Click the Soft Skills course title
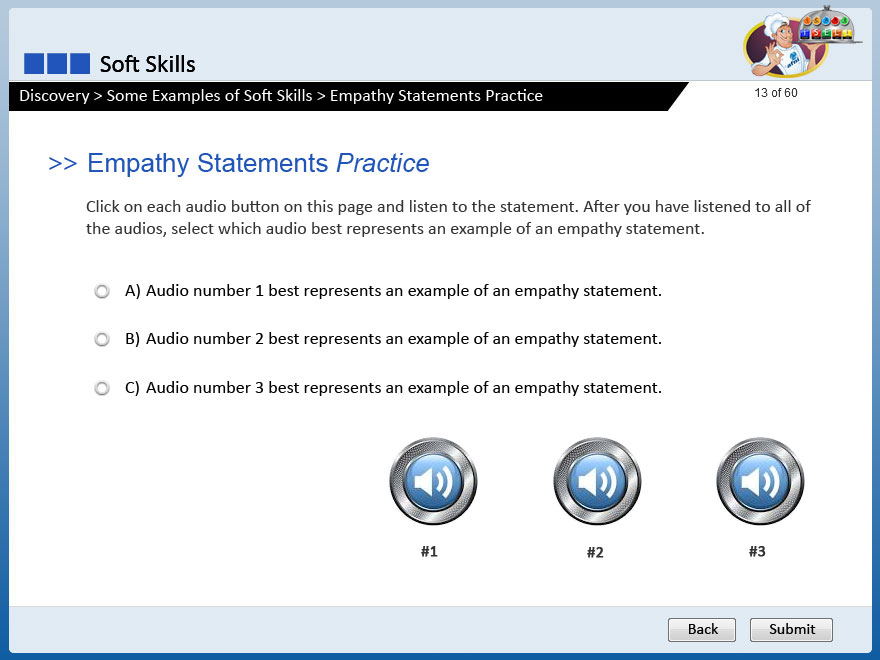The width and height of the screenshot is (880, 660). pos(147,64)
